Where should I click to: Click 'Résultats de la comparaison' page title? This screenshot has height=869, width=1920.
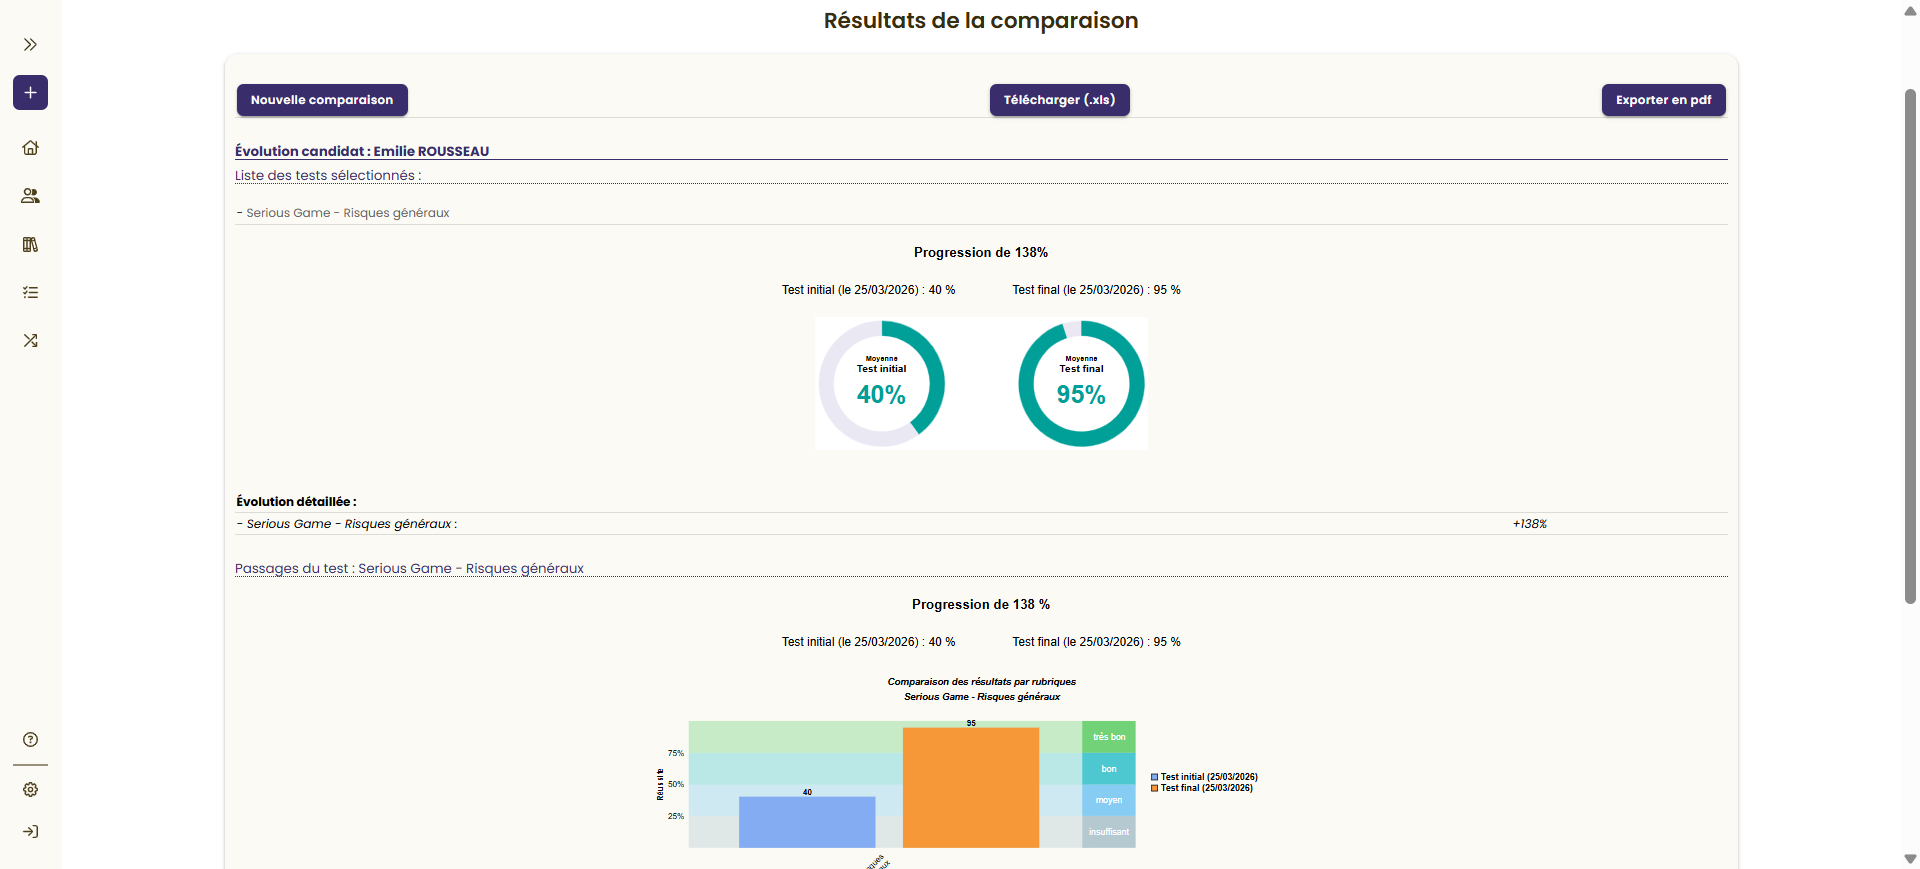[x=980, y=21]
